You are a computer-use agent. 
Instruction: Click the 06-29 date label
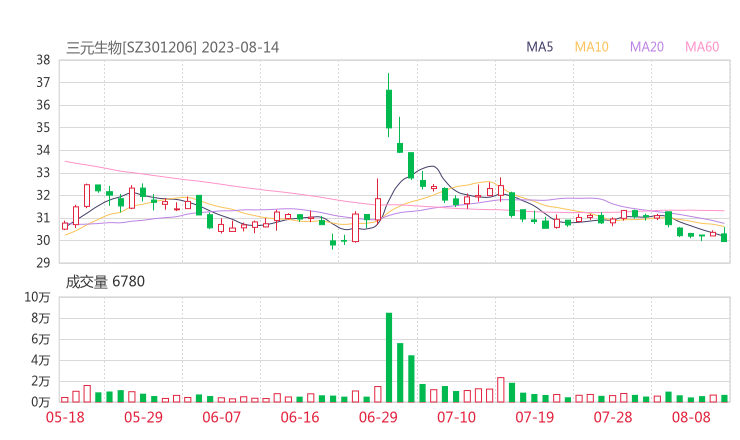(x=378, y=417)
